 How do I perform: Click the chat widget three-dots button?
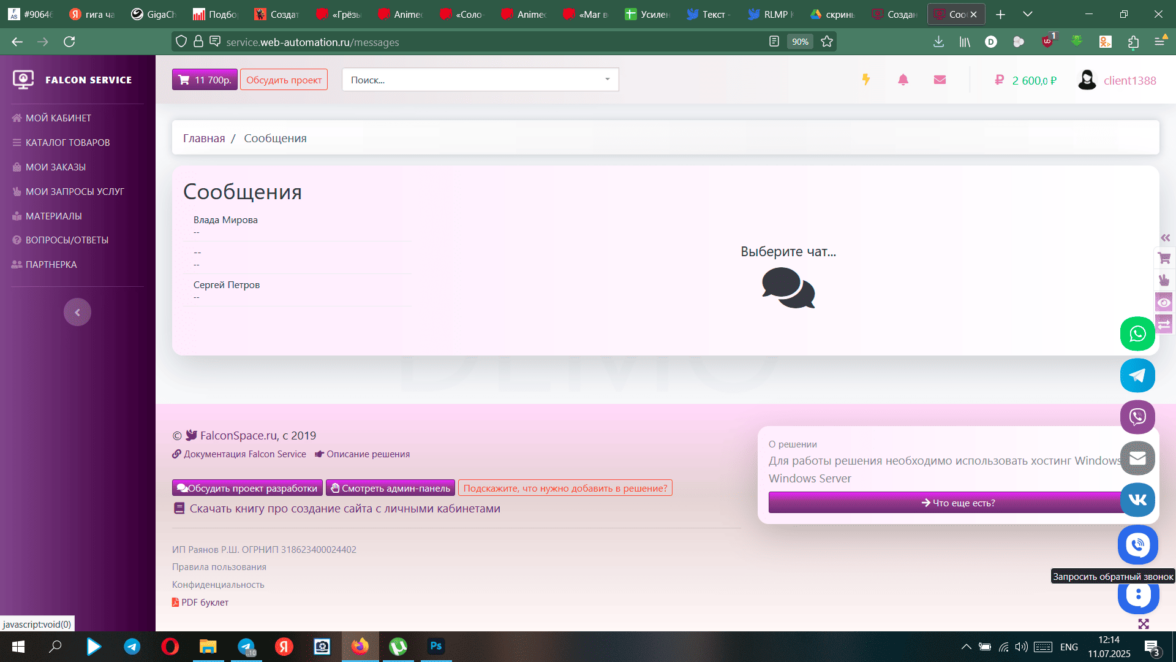coord(1138,596)
